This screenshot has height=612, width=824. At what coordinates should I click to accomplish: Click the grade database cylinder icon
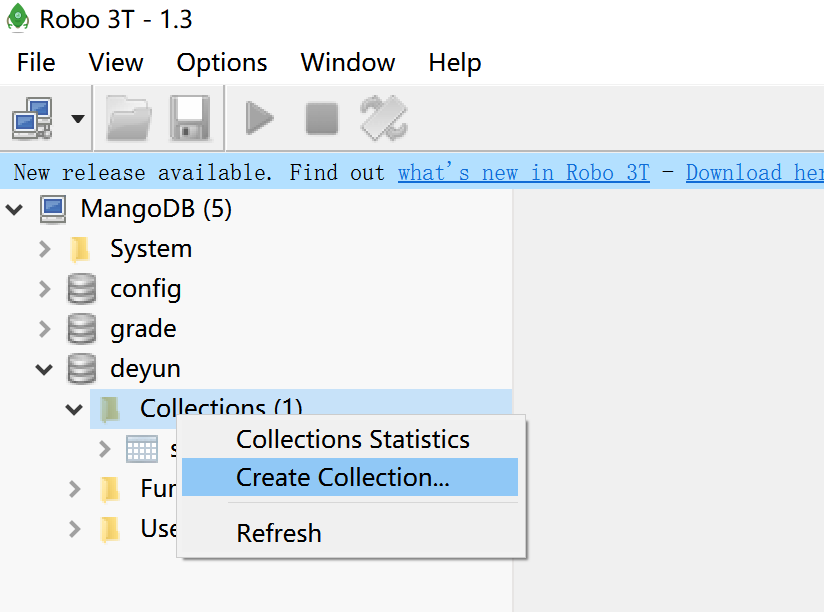point(82,329)
